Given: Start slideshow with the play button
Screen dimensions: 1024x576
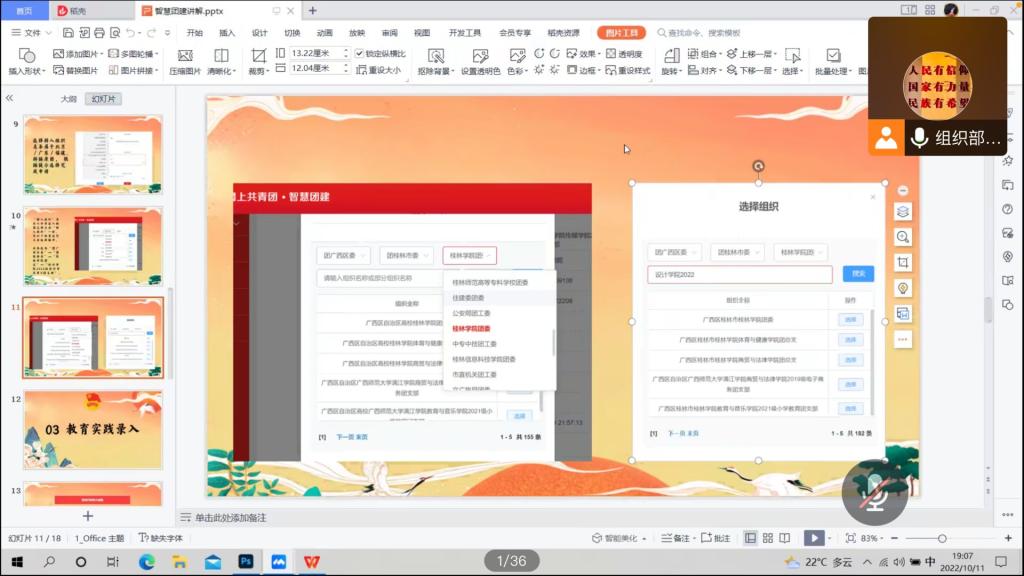Looking at the screenshot, I should click(x=814, y=538).
